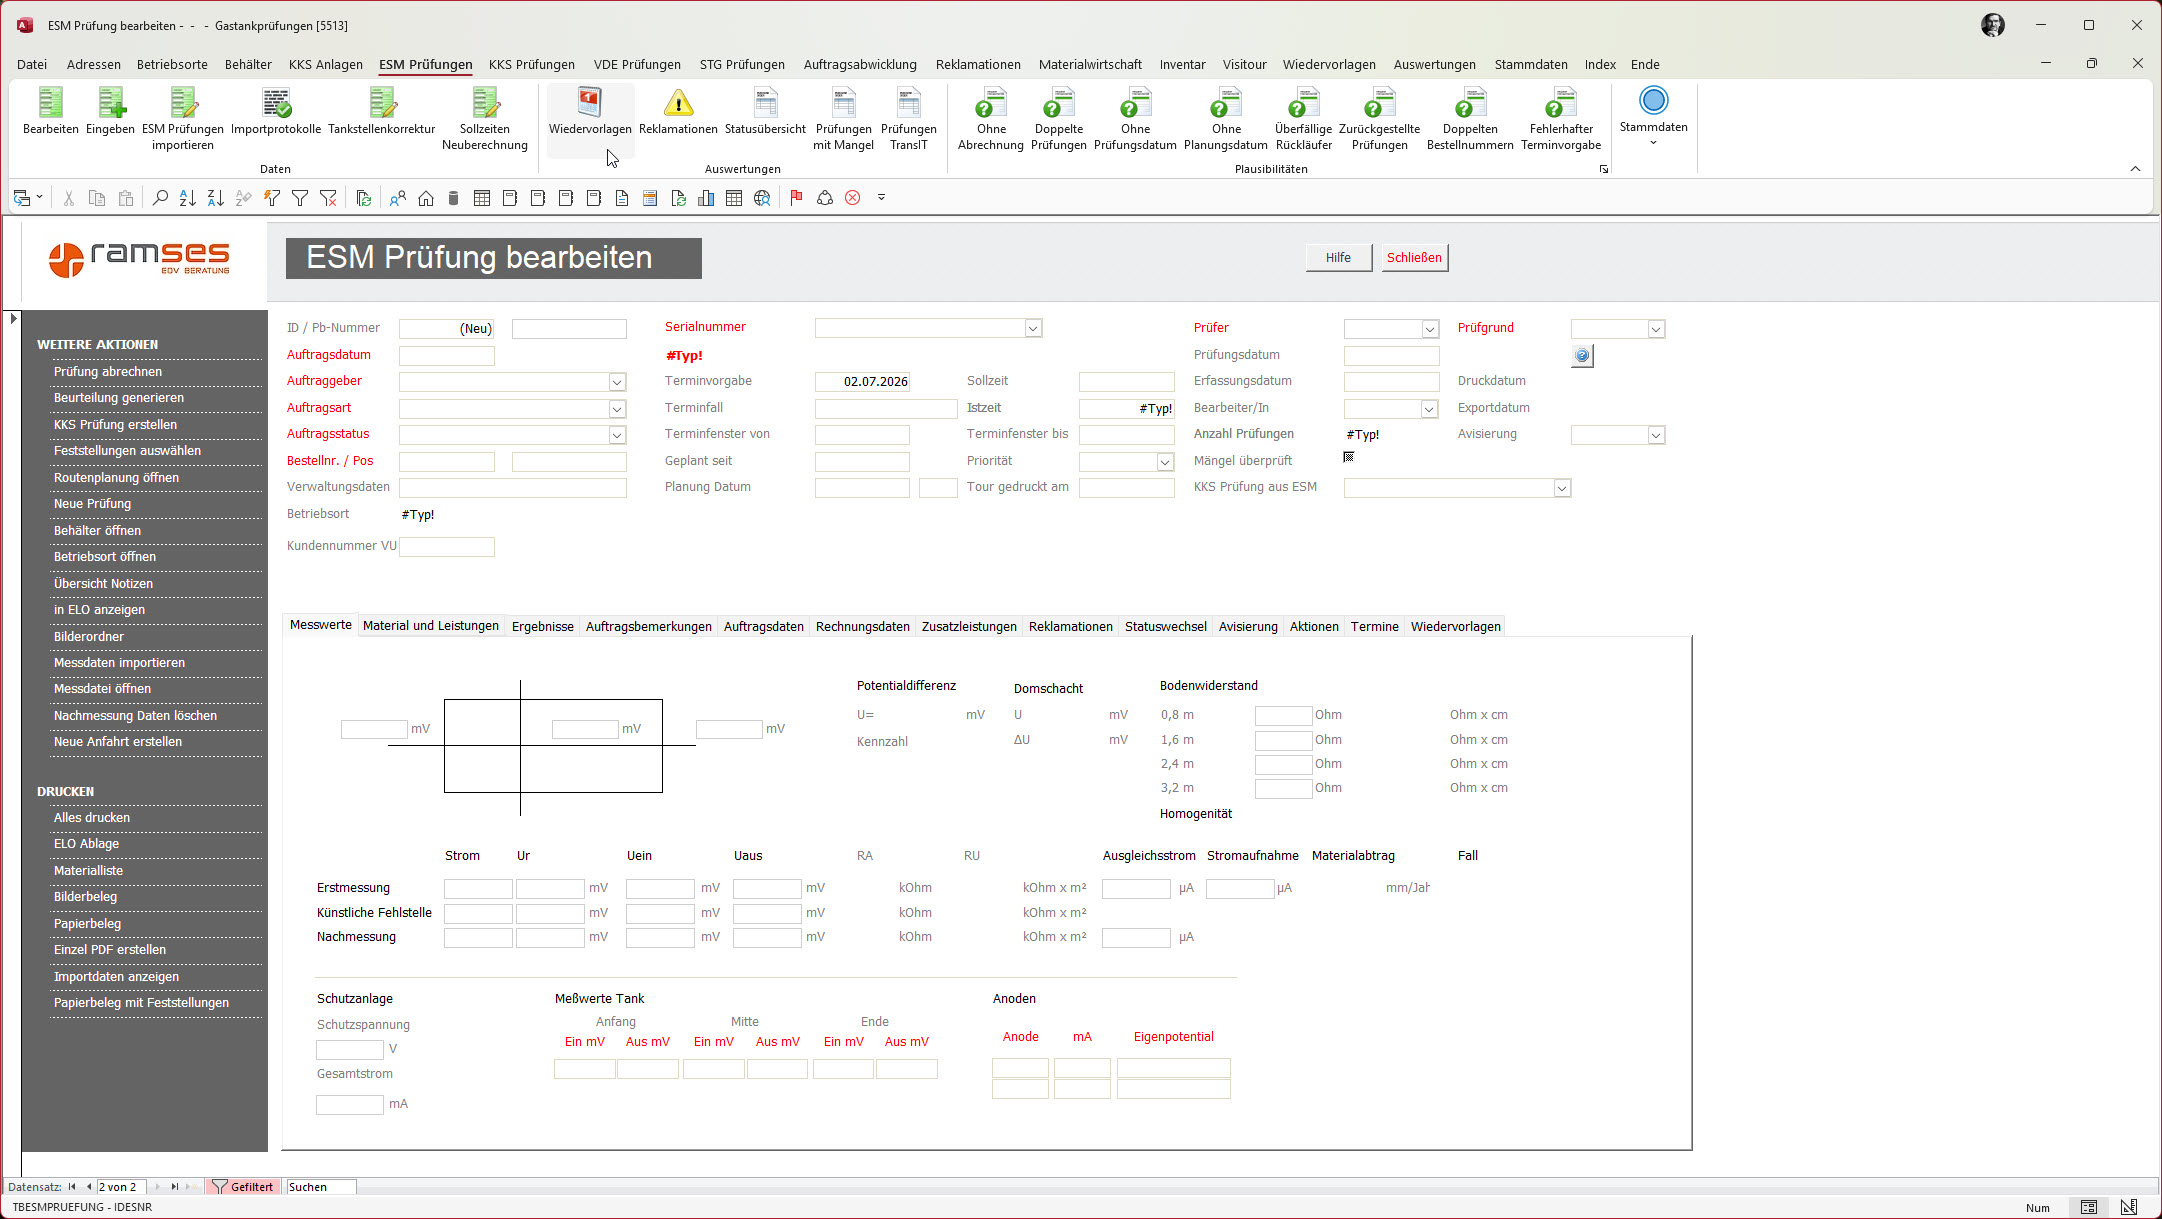The width and height of the screenshot is (2162, 1219).
Task: Remove filter with funnel X icon
Action: pos(328,198)
